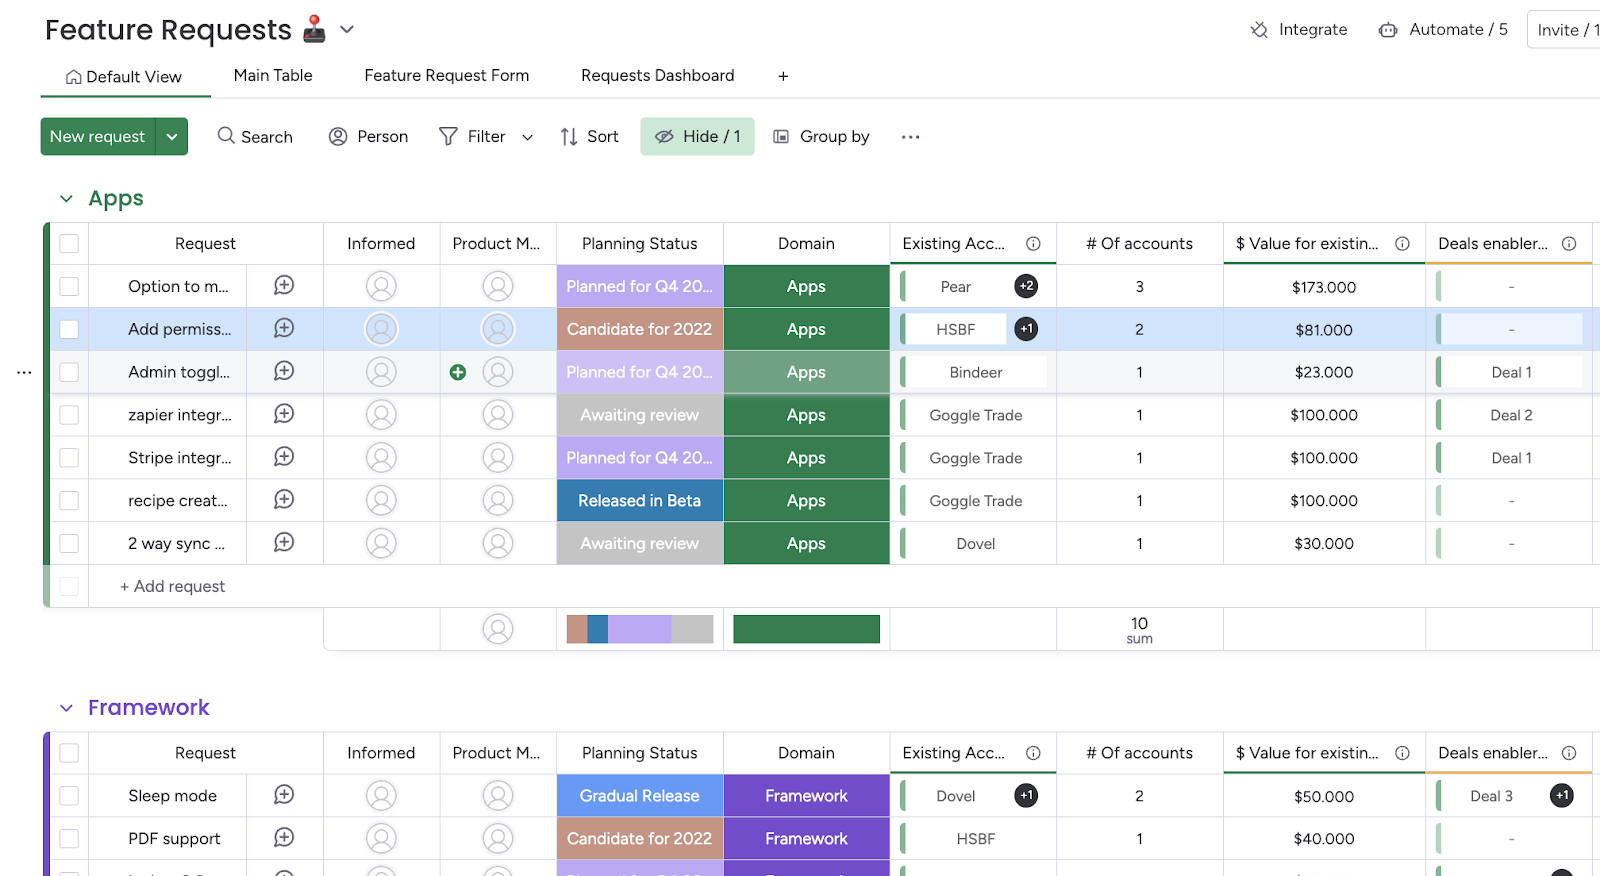Check the 2 way sync row checkbox
Image resolution: width=1600 pixels, height=876 pixels.
pyautogui.click(x=69, y=543)
